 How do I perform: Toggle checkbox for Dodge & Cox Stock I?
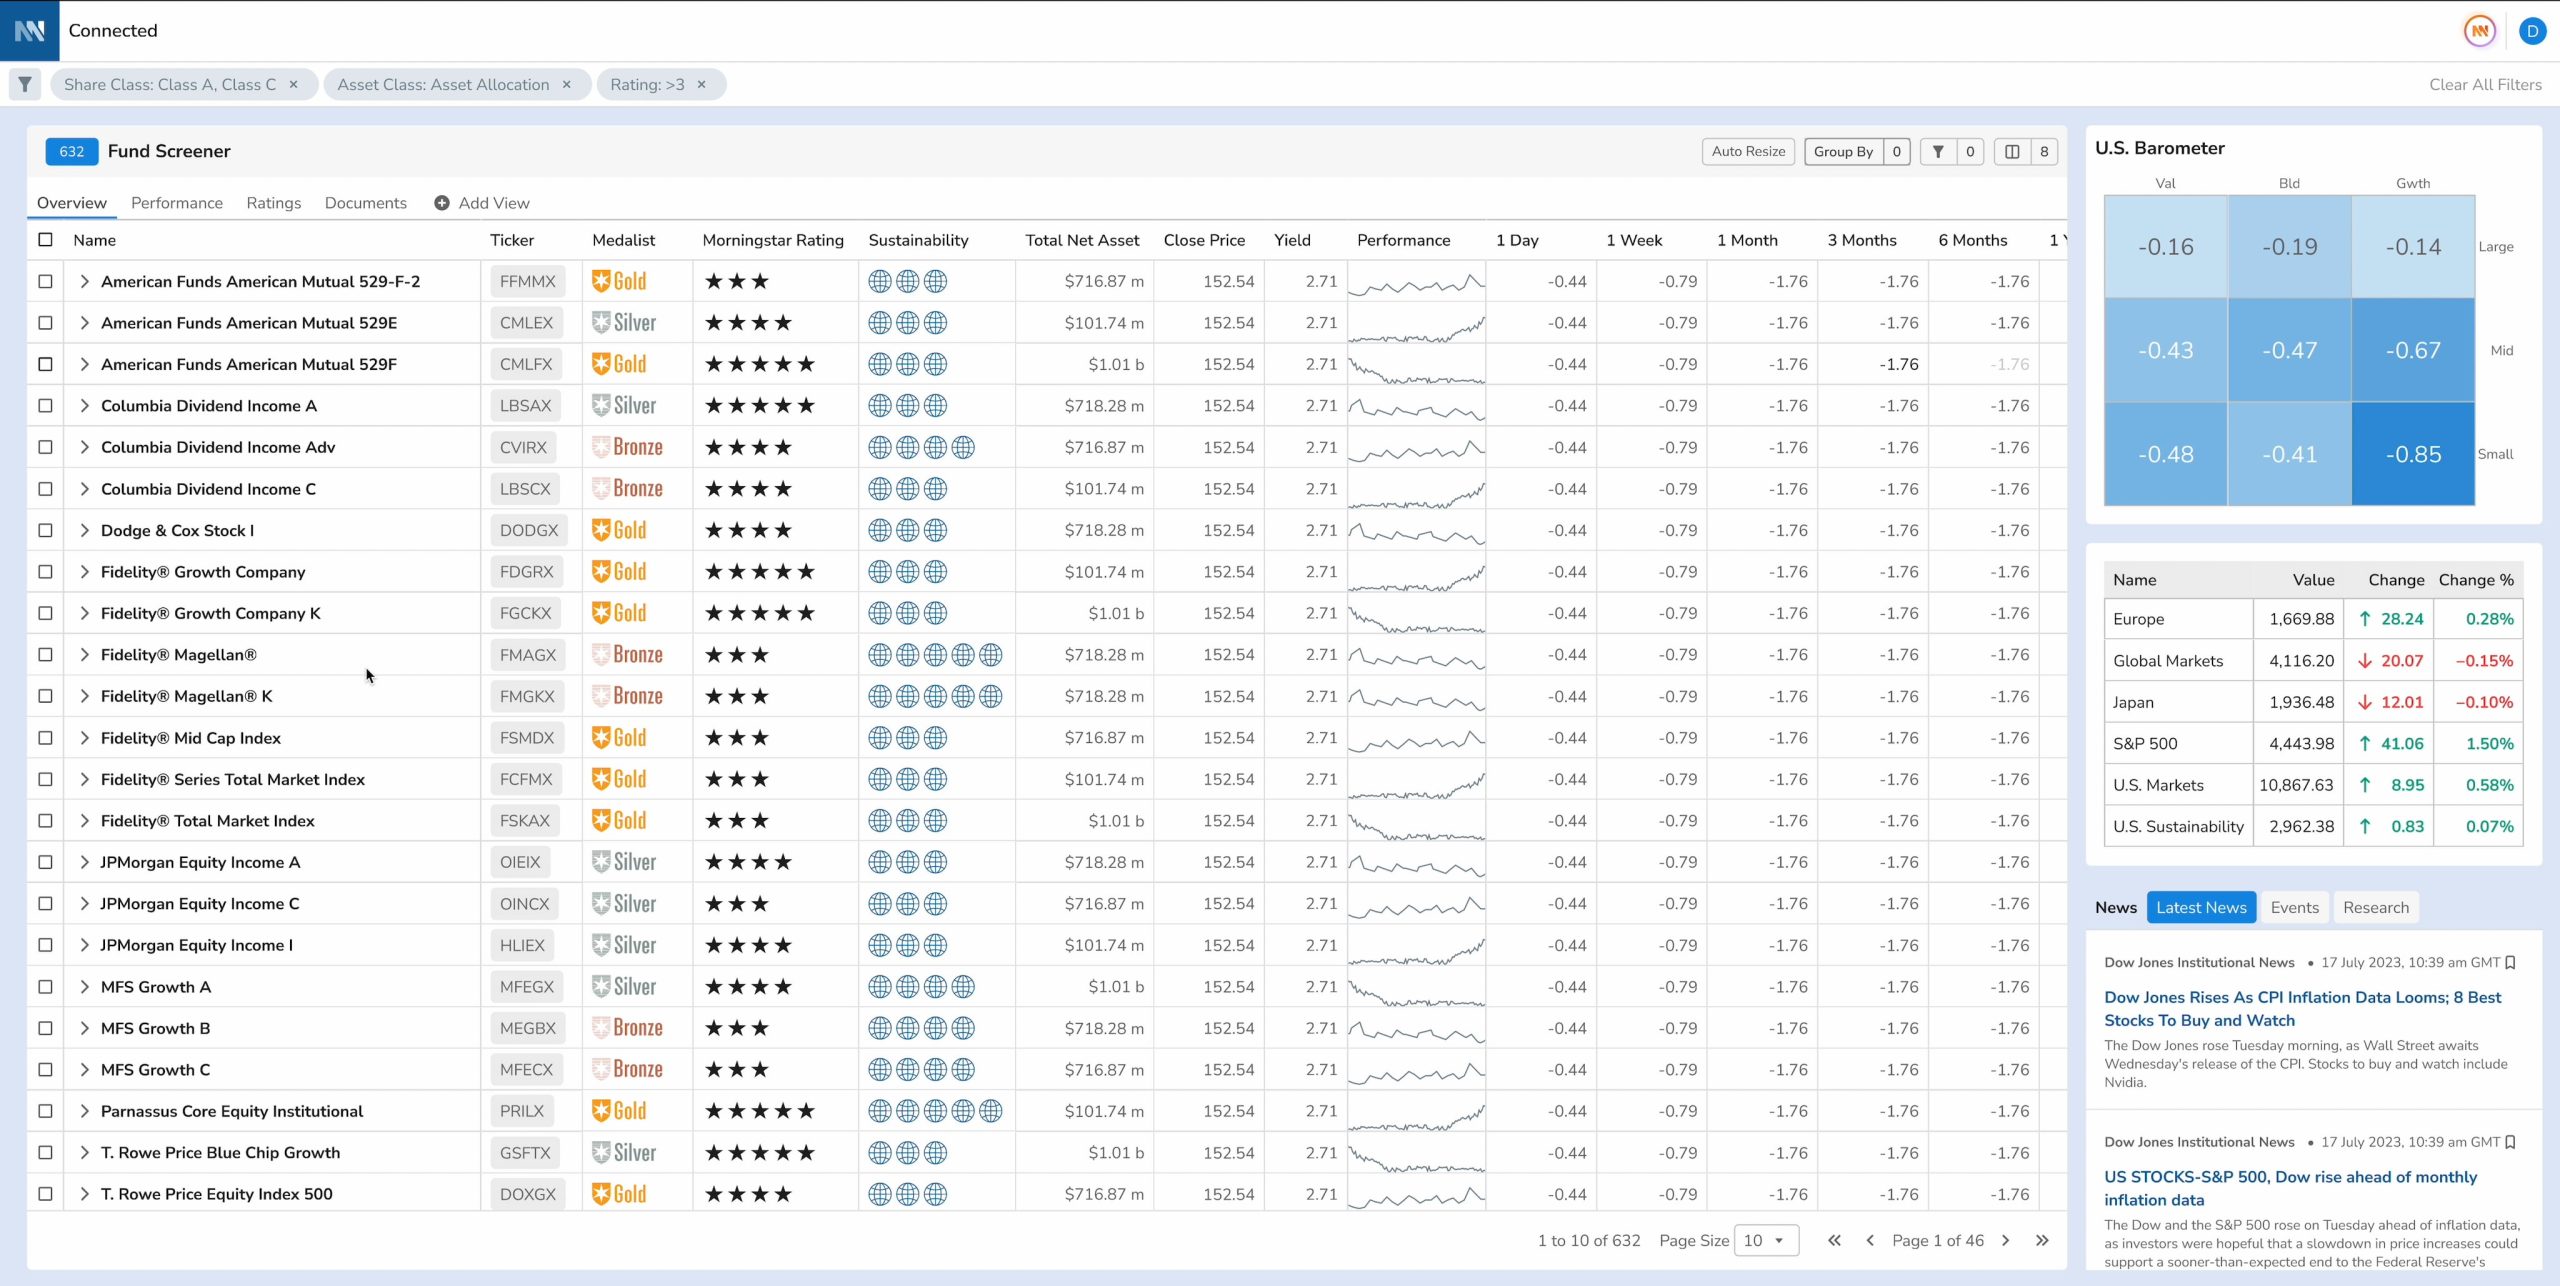(46, 530)
